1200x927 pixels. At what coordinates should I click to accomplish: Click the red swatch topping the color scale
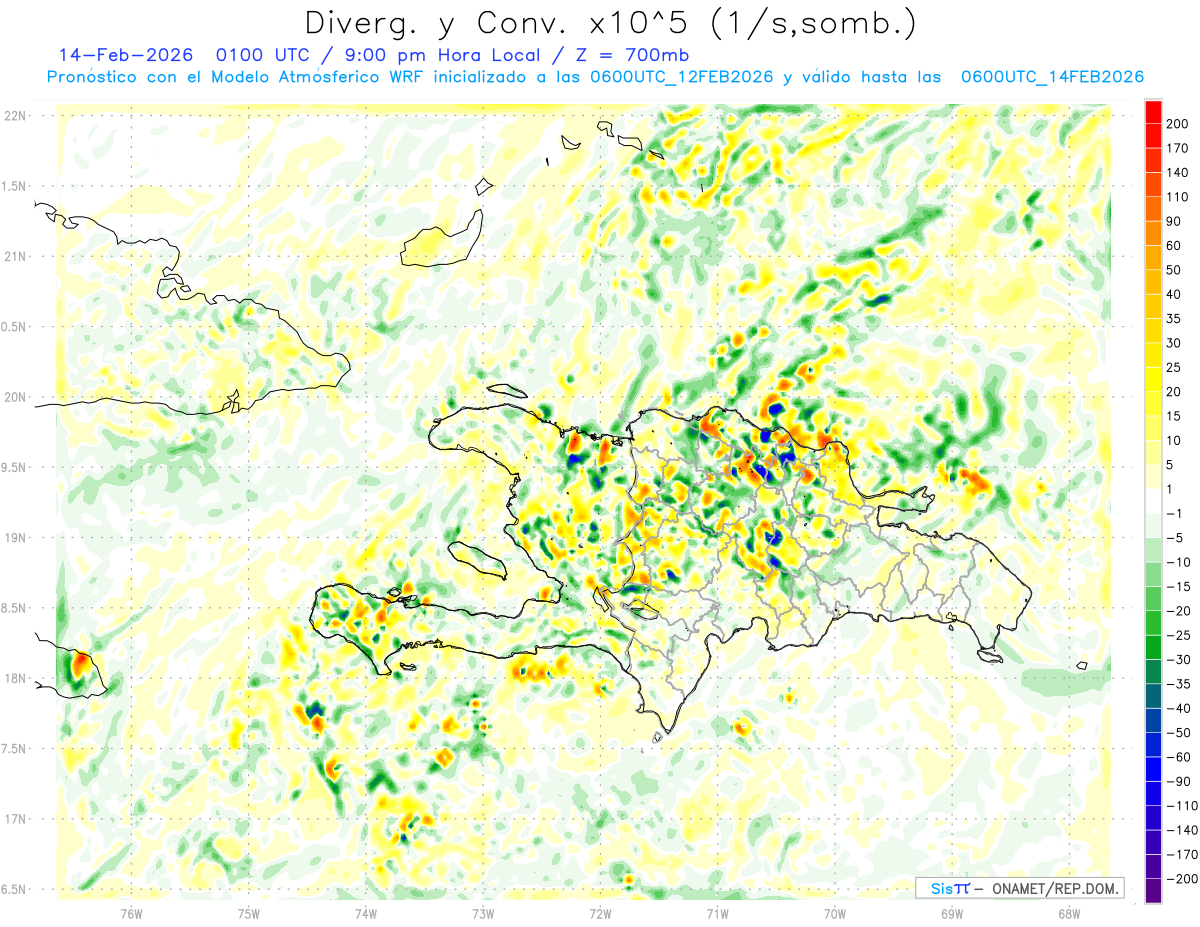coord(1153,112)
